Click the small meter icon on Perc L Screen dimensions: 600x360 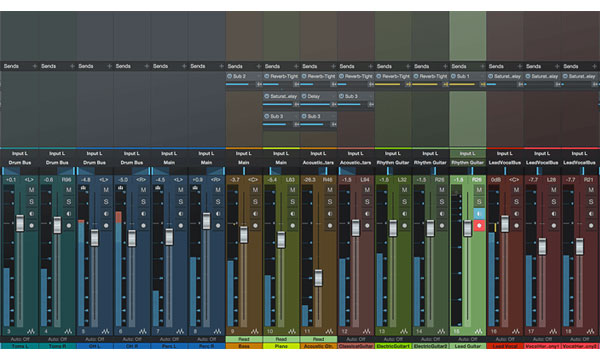(158, 188)
